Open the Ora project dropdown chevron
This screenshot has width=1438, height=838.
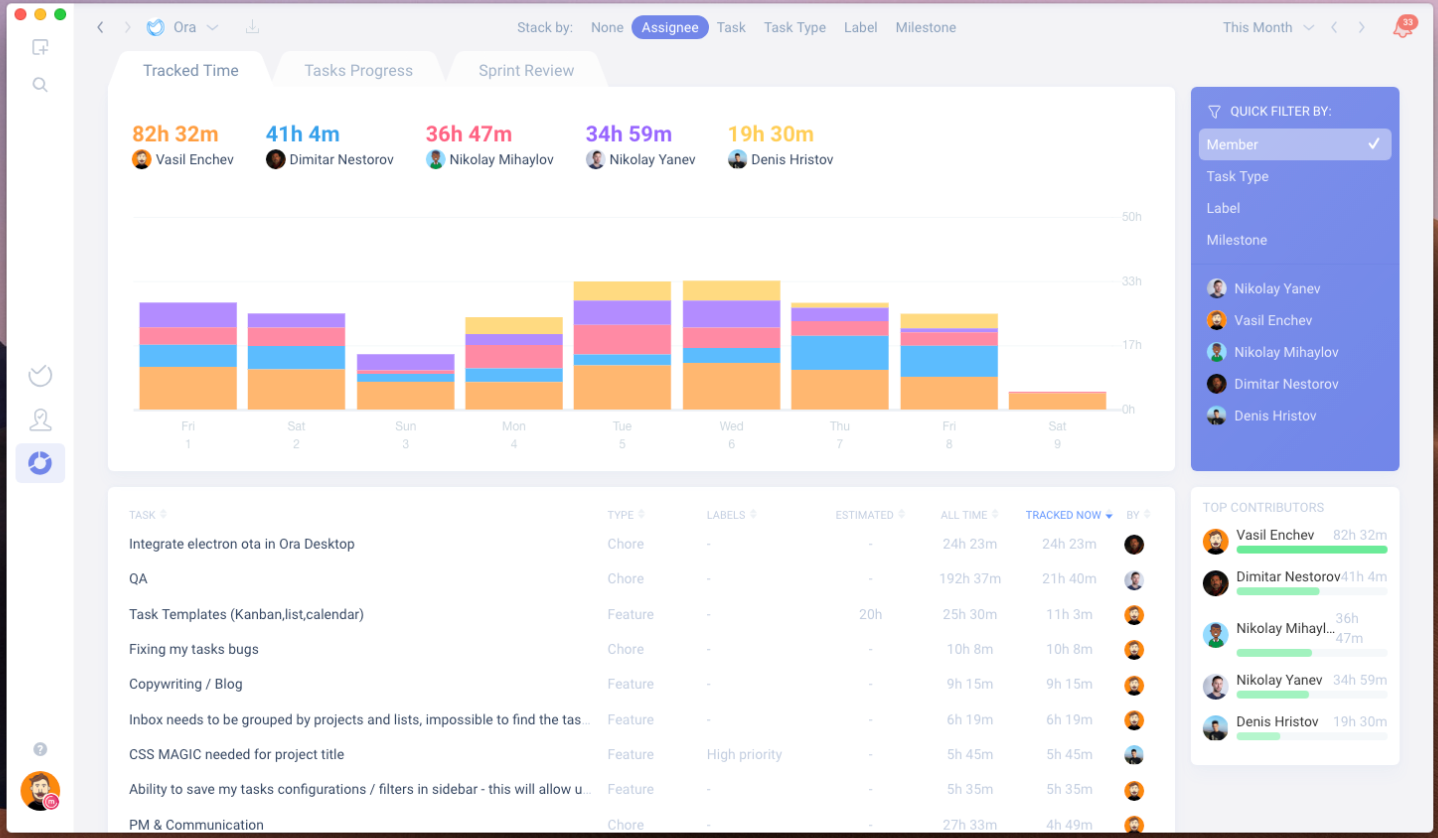coord(212,27)
